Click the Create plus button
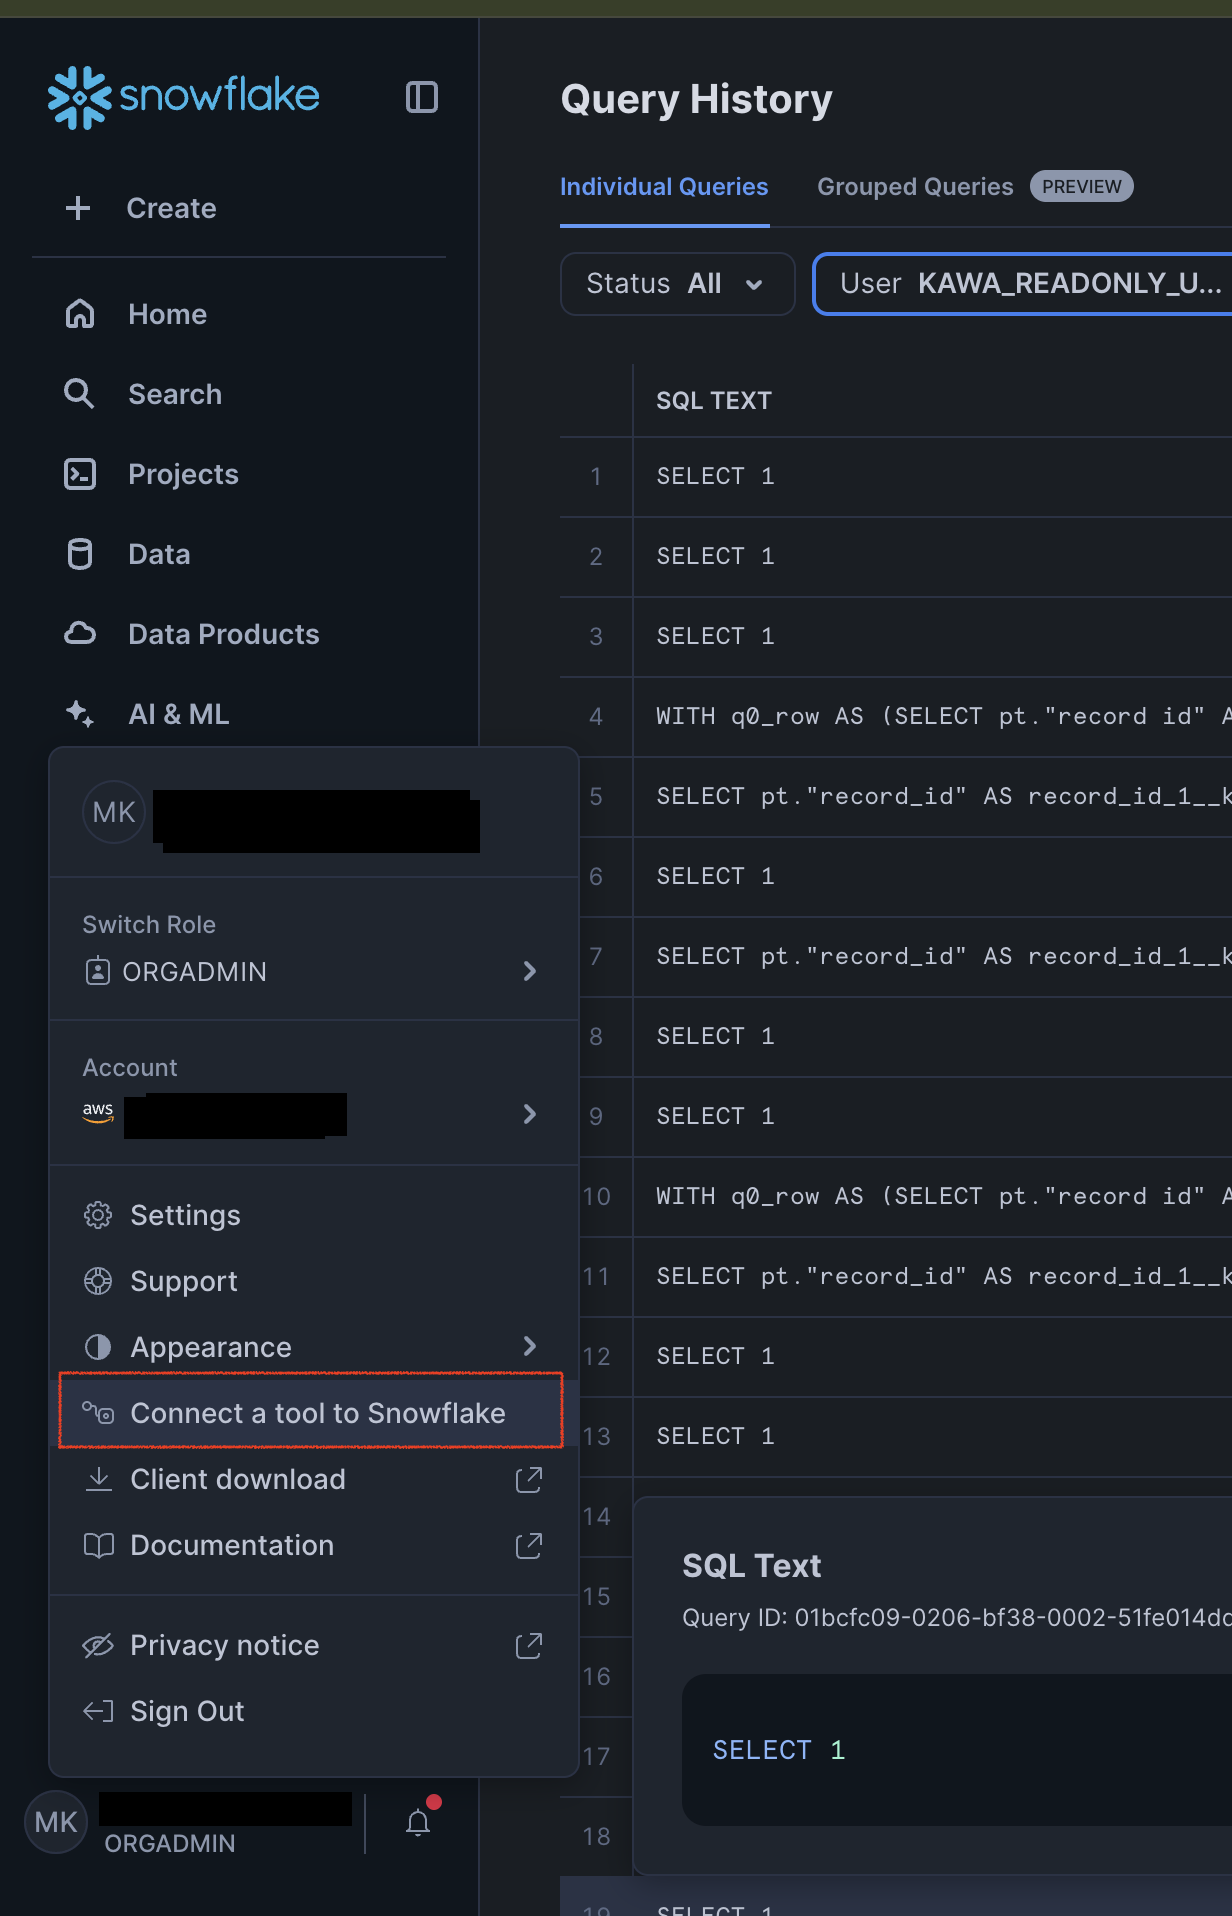Image resolution: width=1232 pixels, height=1916 pixels. (x=141, y=208)
